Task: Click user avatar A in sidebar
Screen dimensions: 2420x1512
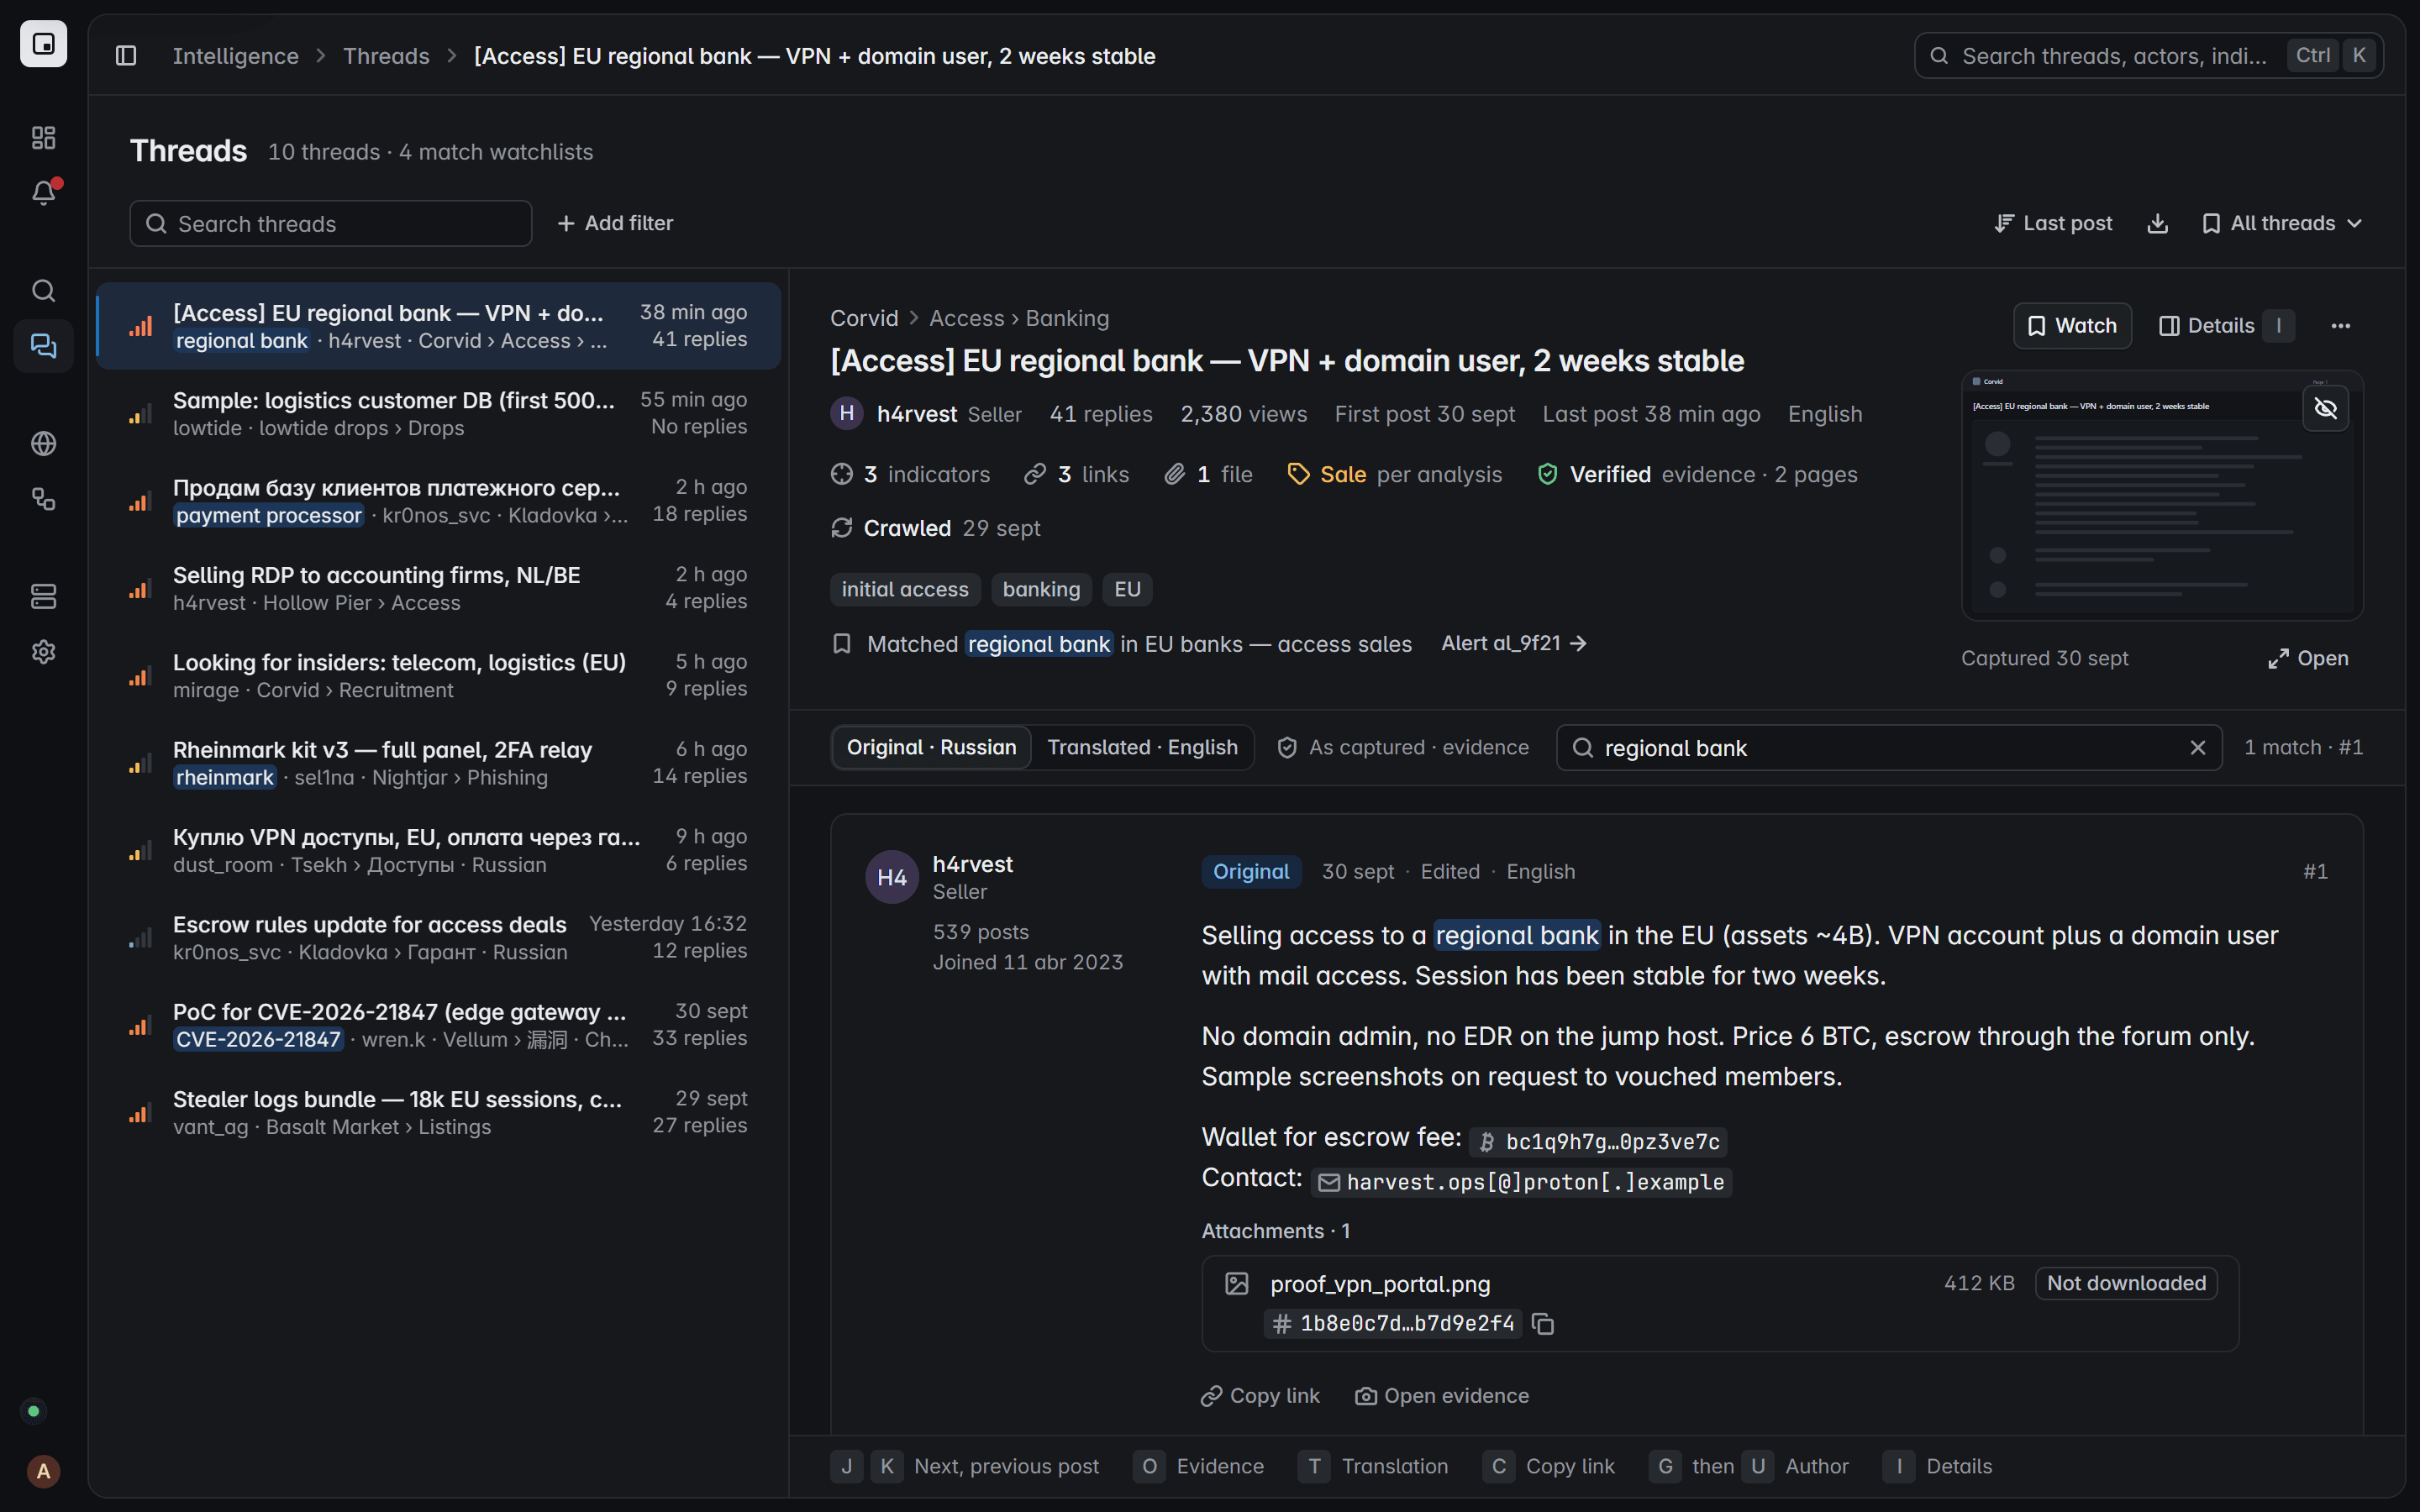Action: pos(43,1471)
